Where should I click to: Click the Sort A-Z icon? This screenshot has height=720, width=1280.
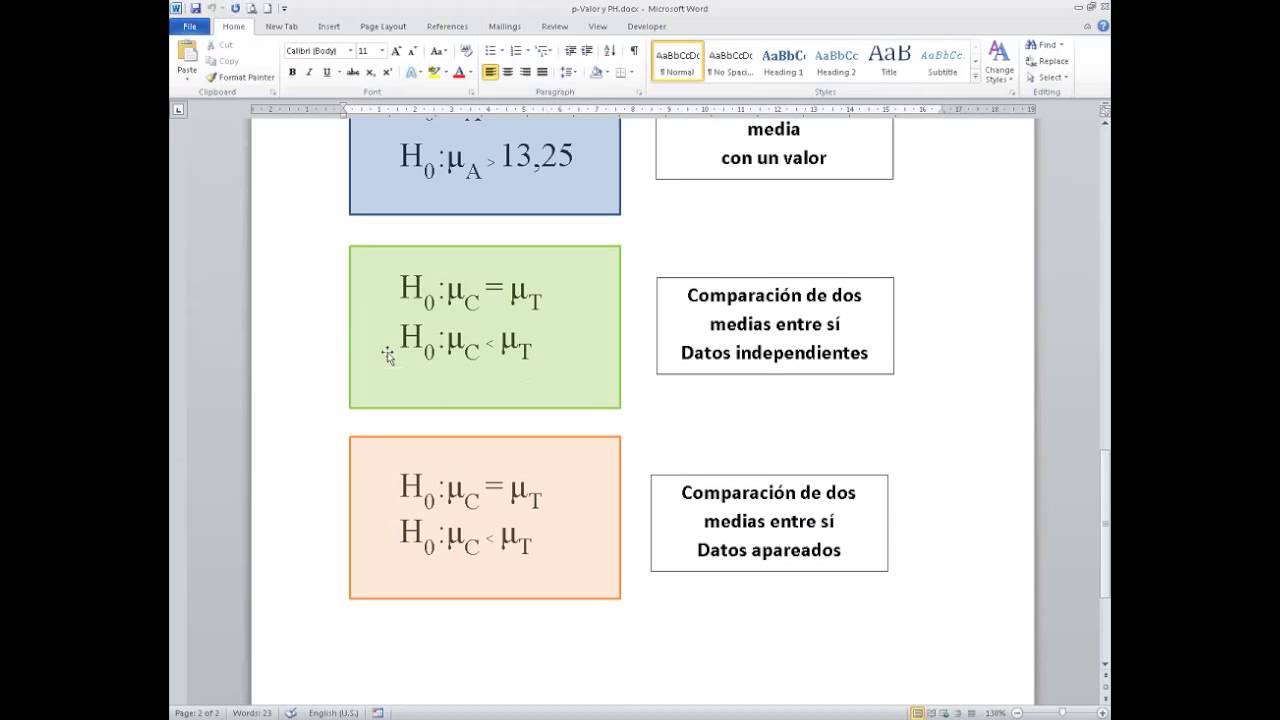pyautogui.click(x=612, y=51)
